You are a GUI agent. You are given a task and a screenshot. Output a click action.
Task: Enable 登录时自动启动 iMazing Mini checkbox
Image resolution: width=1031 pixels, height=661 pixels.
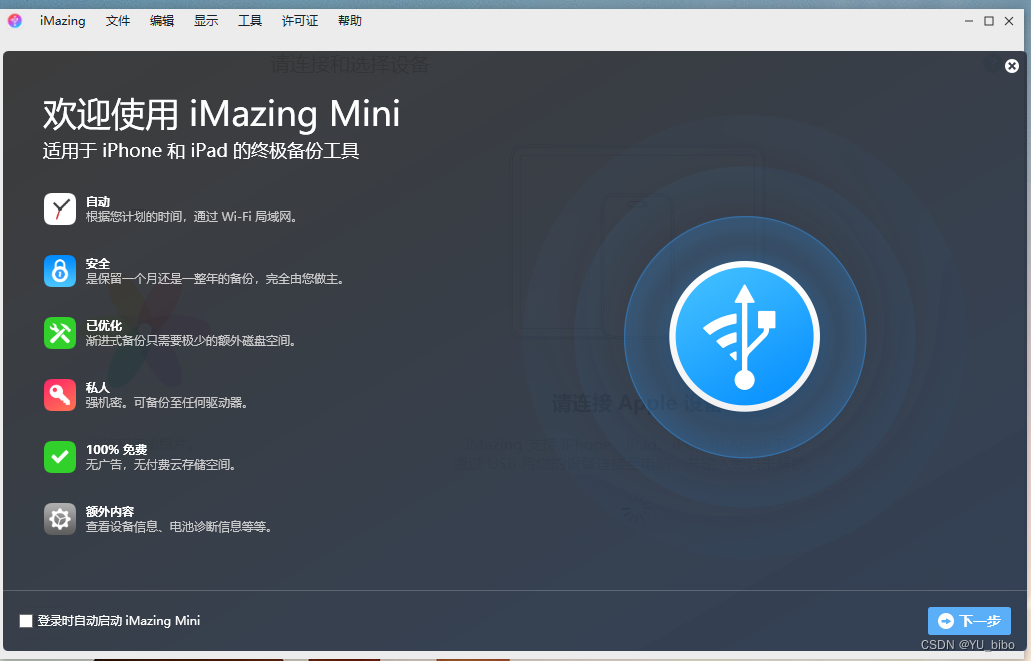[26, 621]
